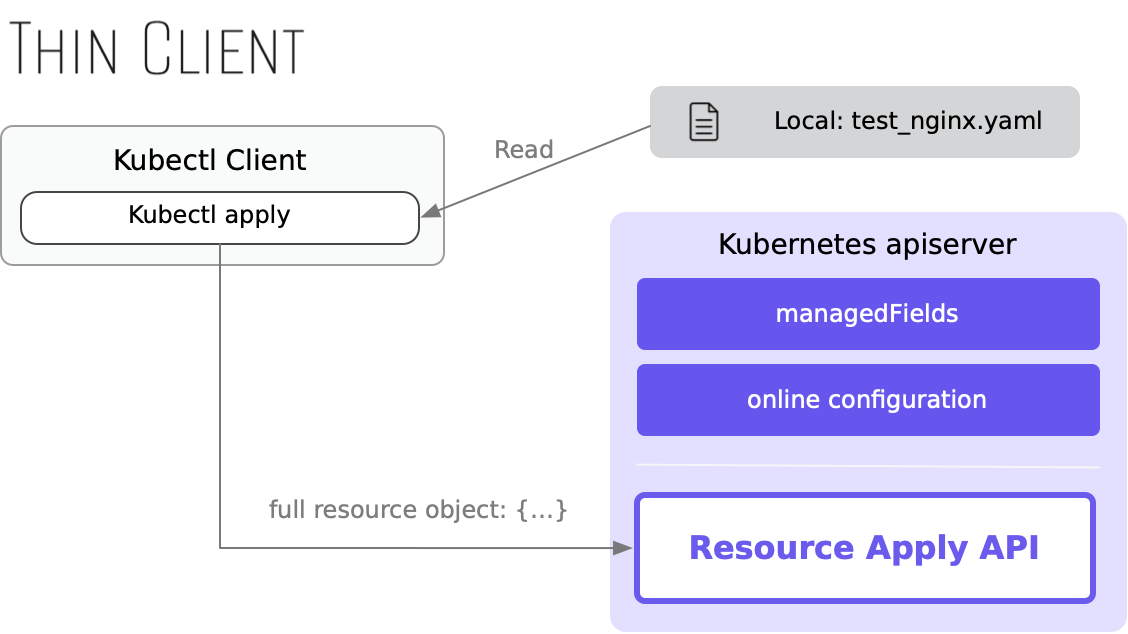Viewport: 1128px width, 634px height.
Task: Select the Resource Apply API box
Action: (865, 548)
